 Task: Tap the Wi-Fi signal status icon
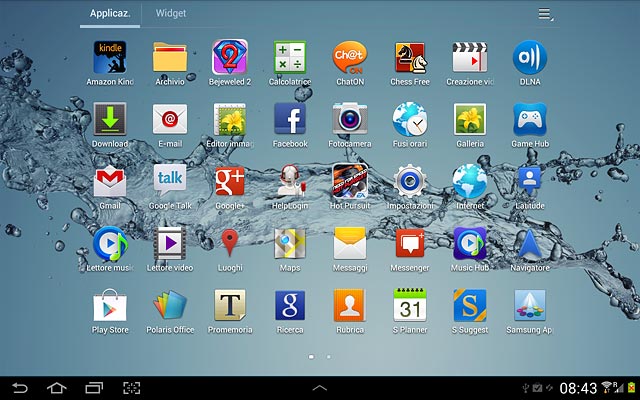click(607, 387)
